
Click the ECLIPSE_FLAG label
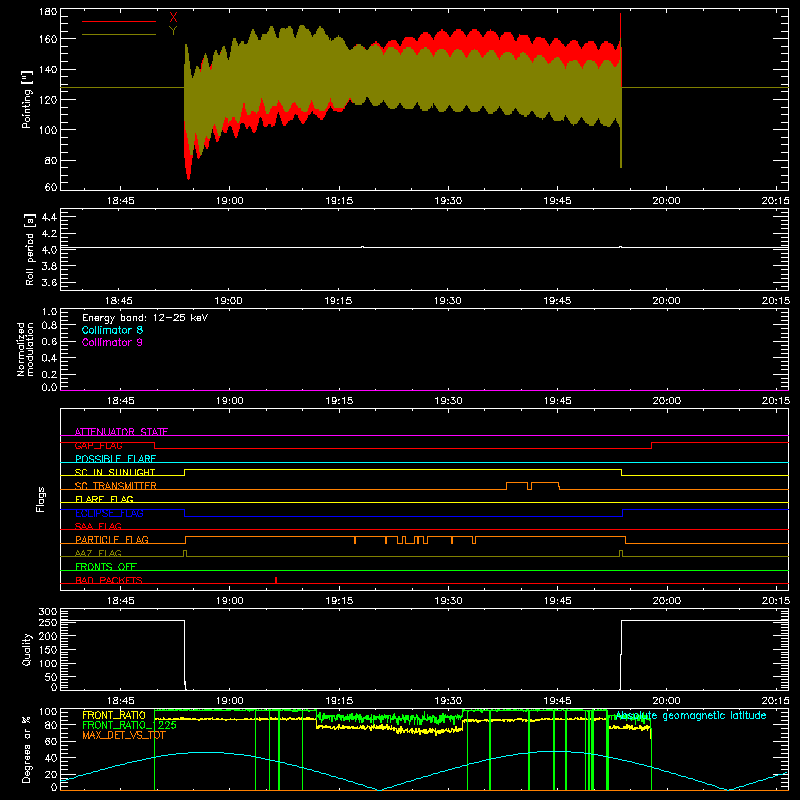coord(109,513)
